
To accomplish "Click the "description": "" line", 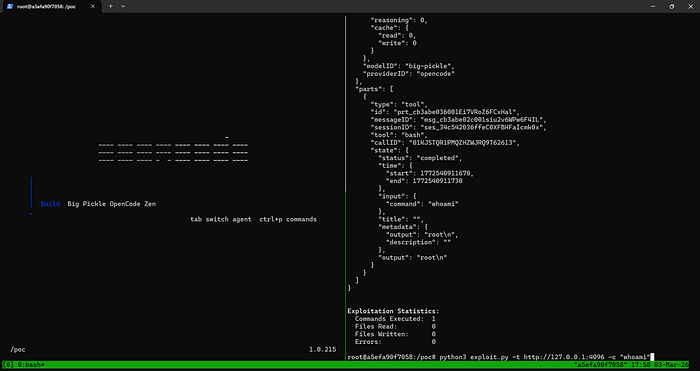I will [x=418, y=242].
